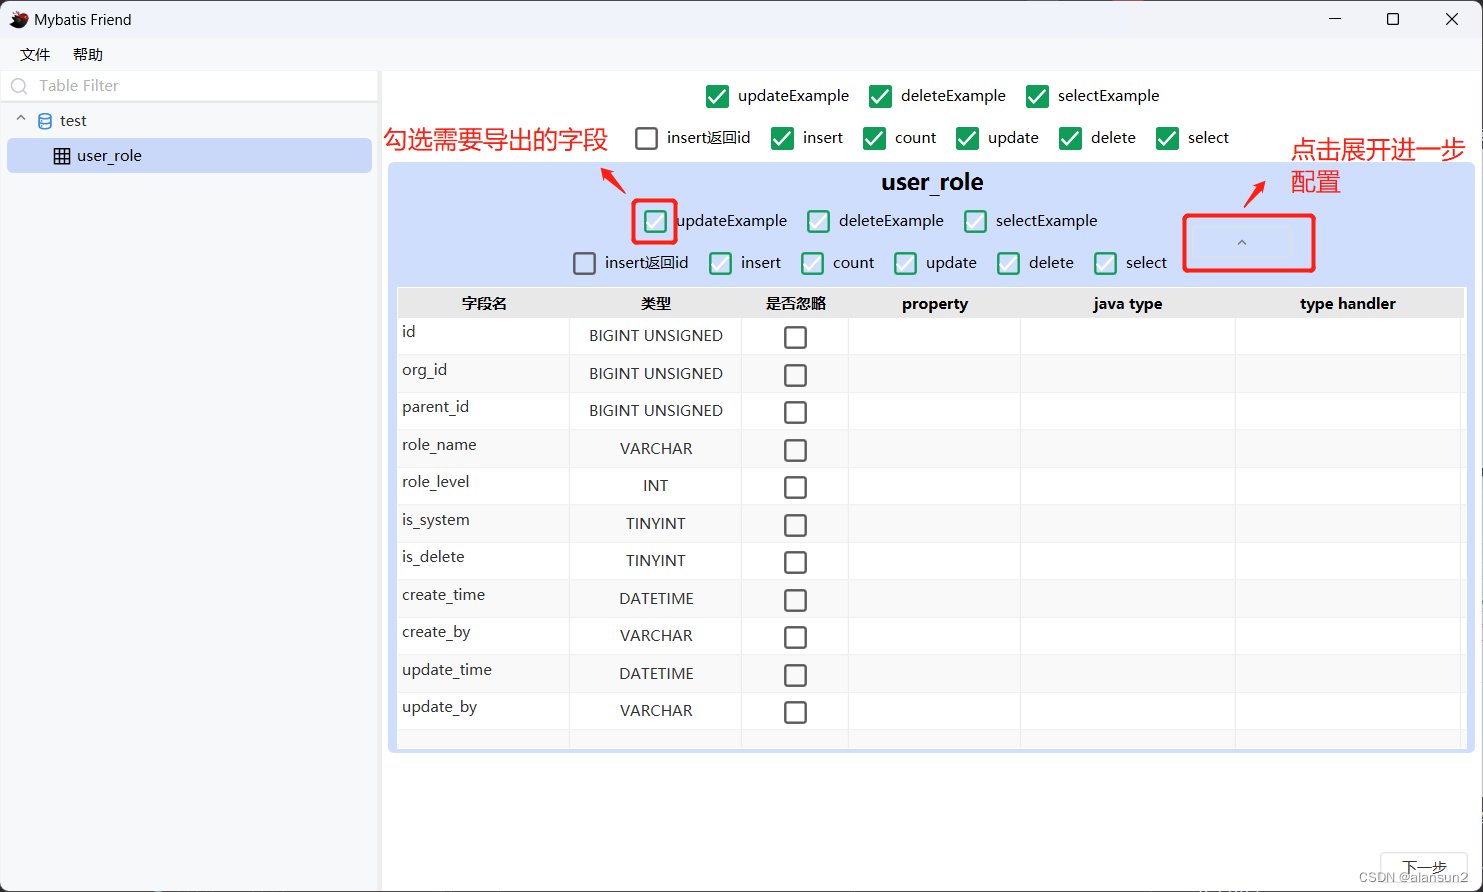The height and width of the screenshot is (892, 1483).
Task: Toggle user_role panel count checkbox
Action: pos(812,263)
